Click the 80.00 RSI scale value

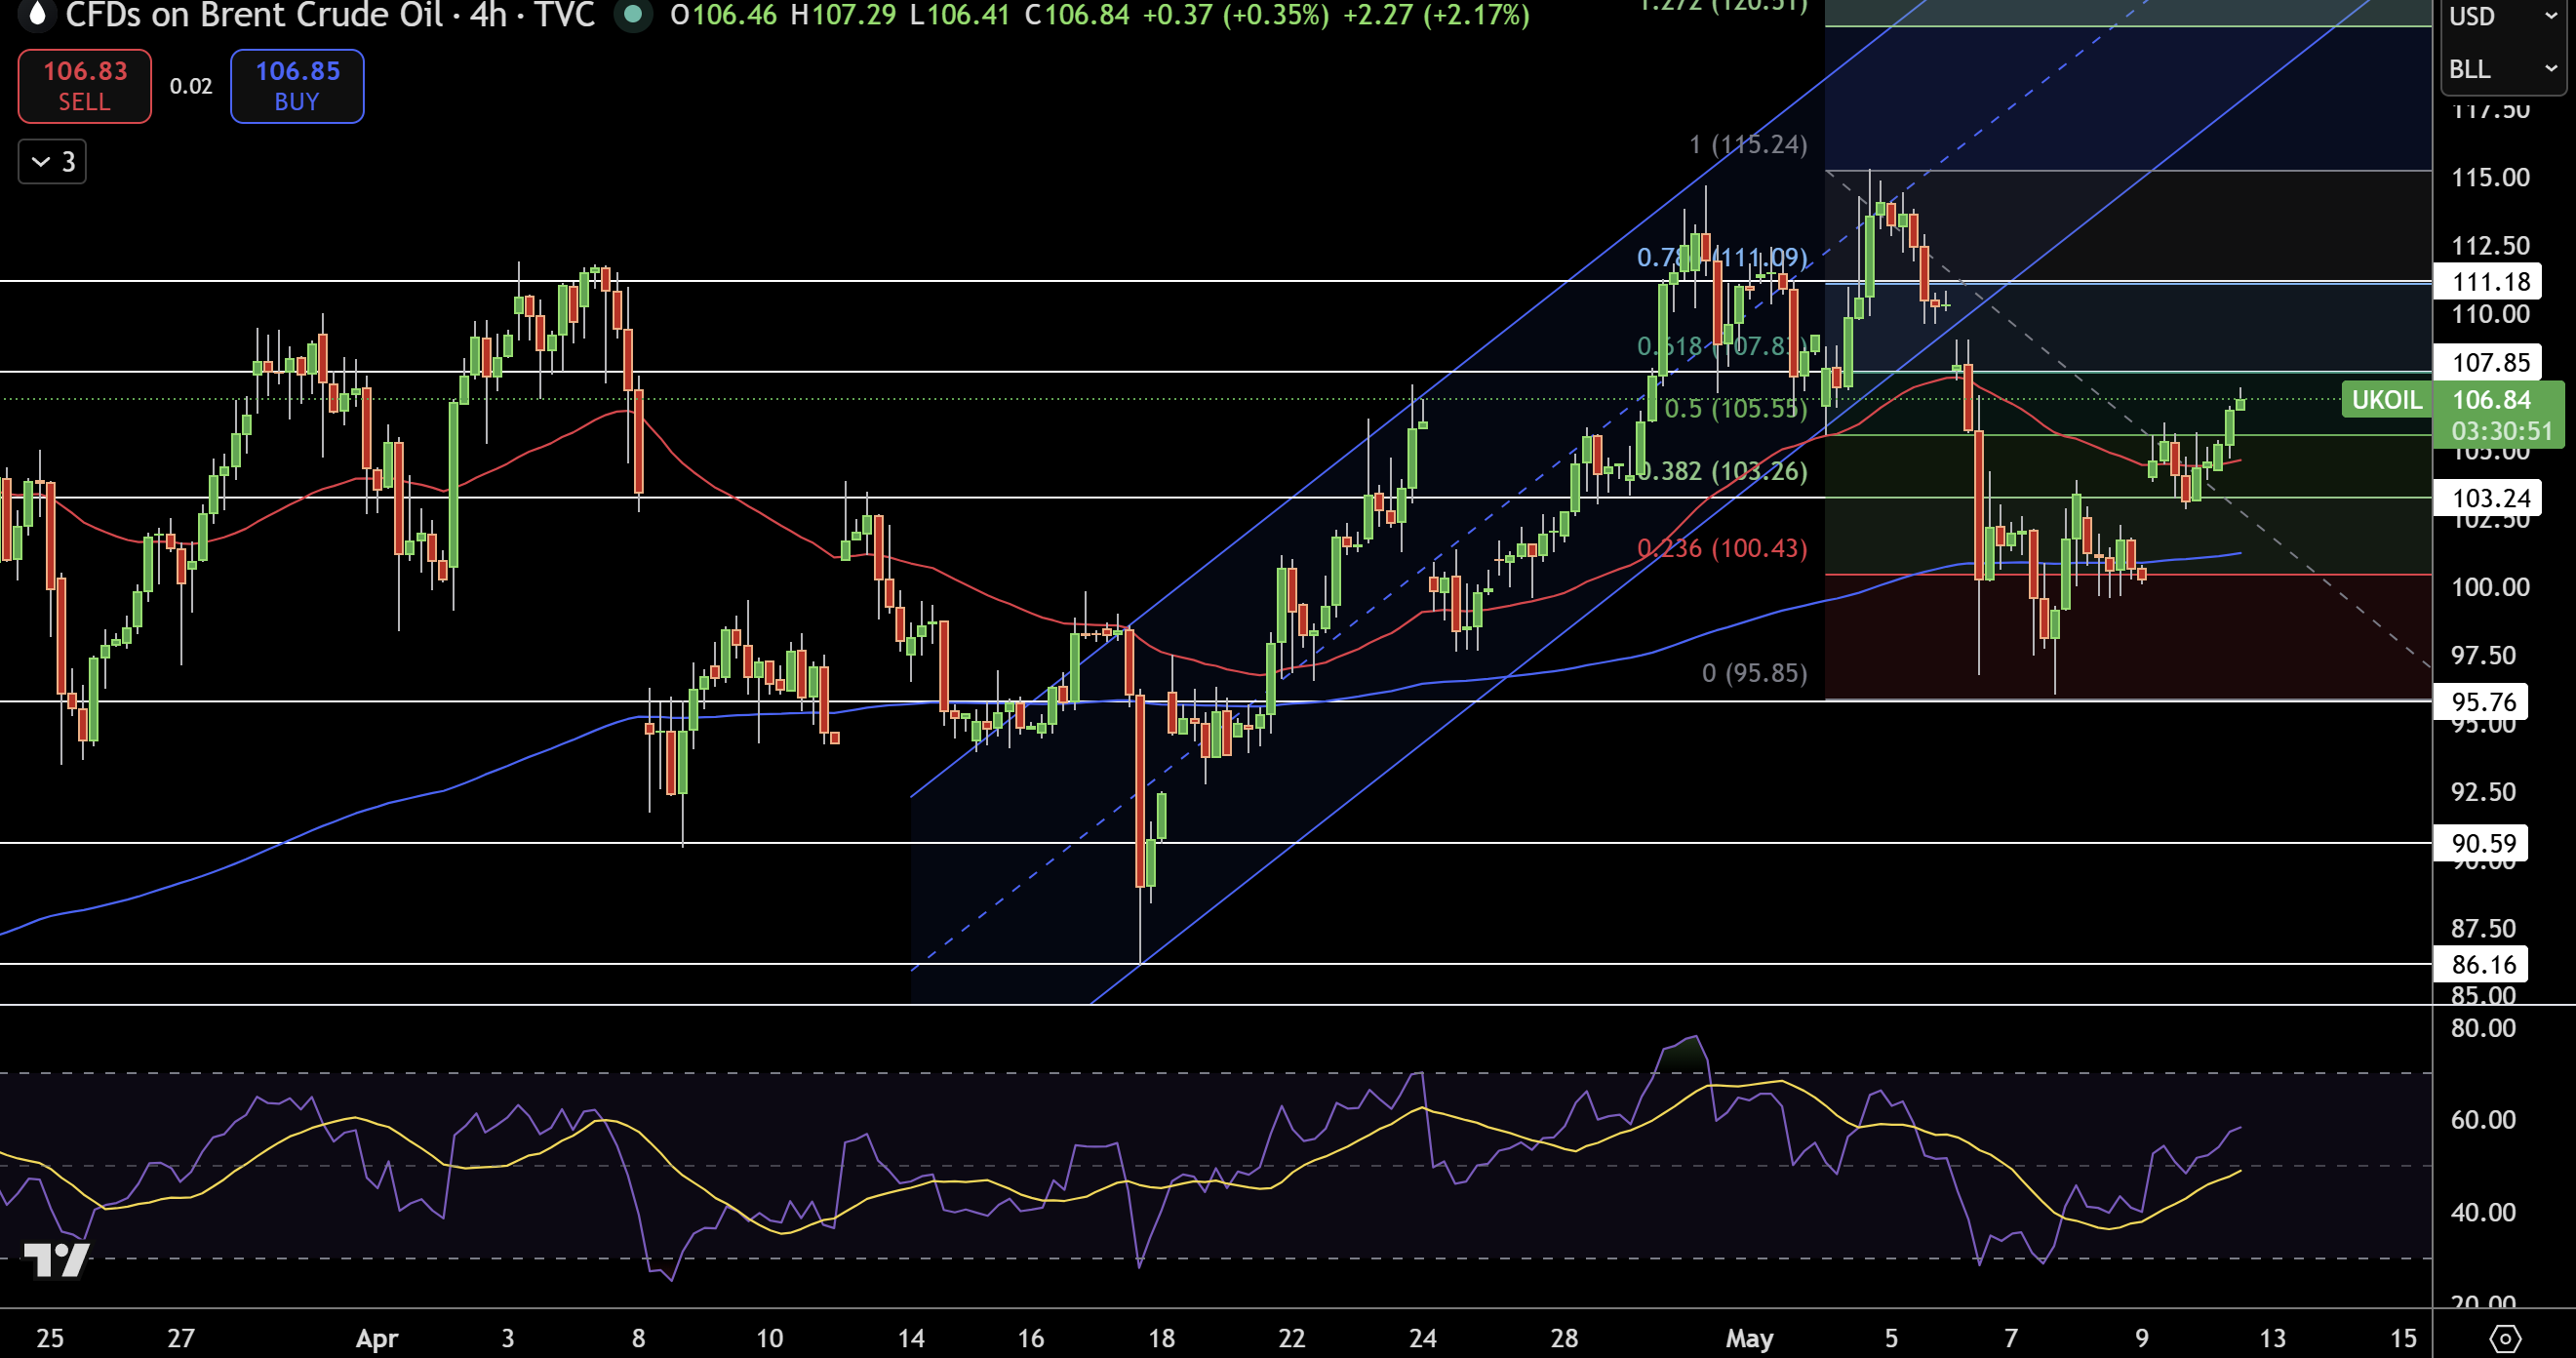click(x=2483, y=1028)
